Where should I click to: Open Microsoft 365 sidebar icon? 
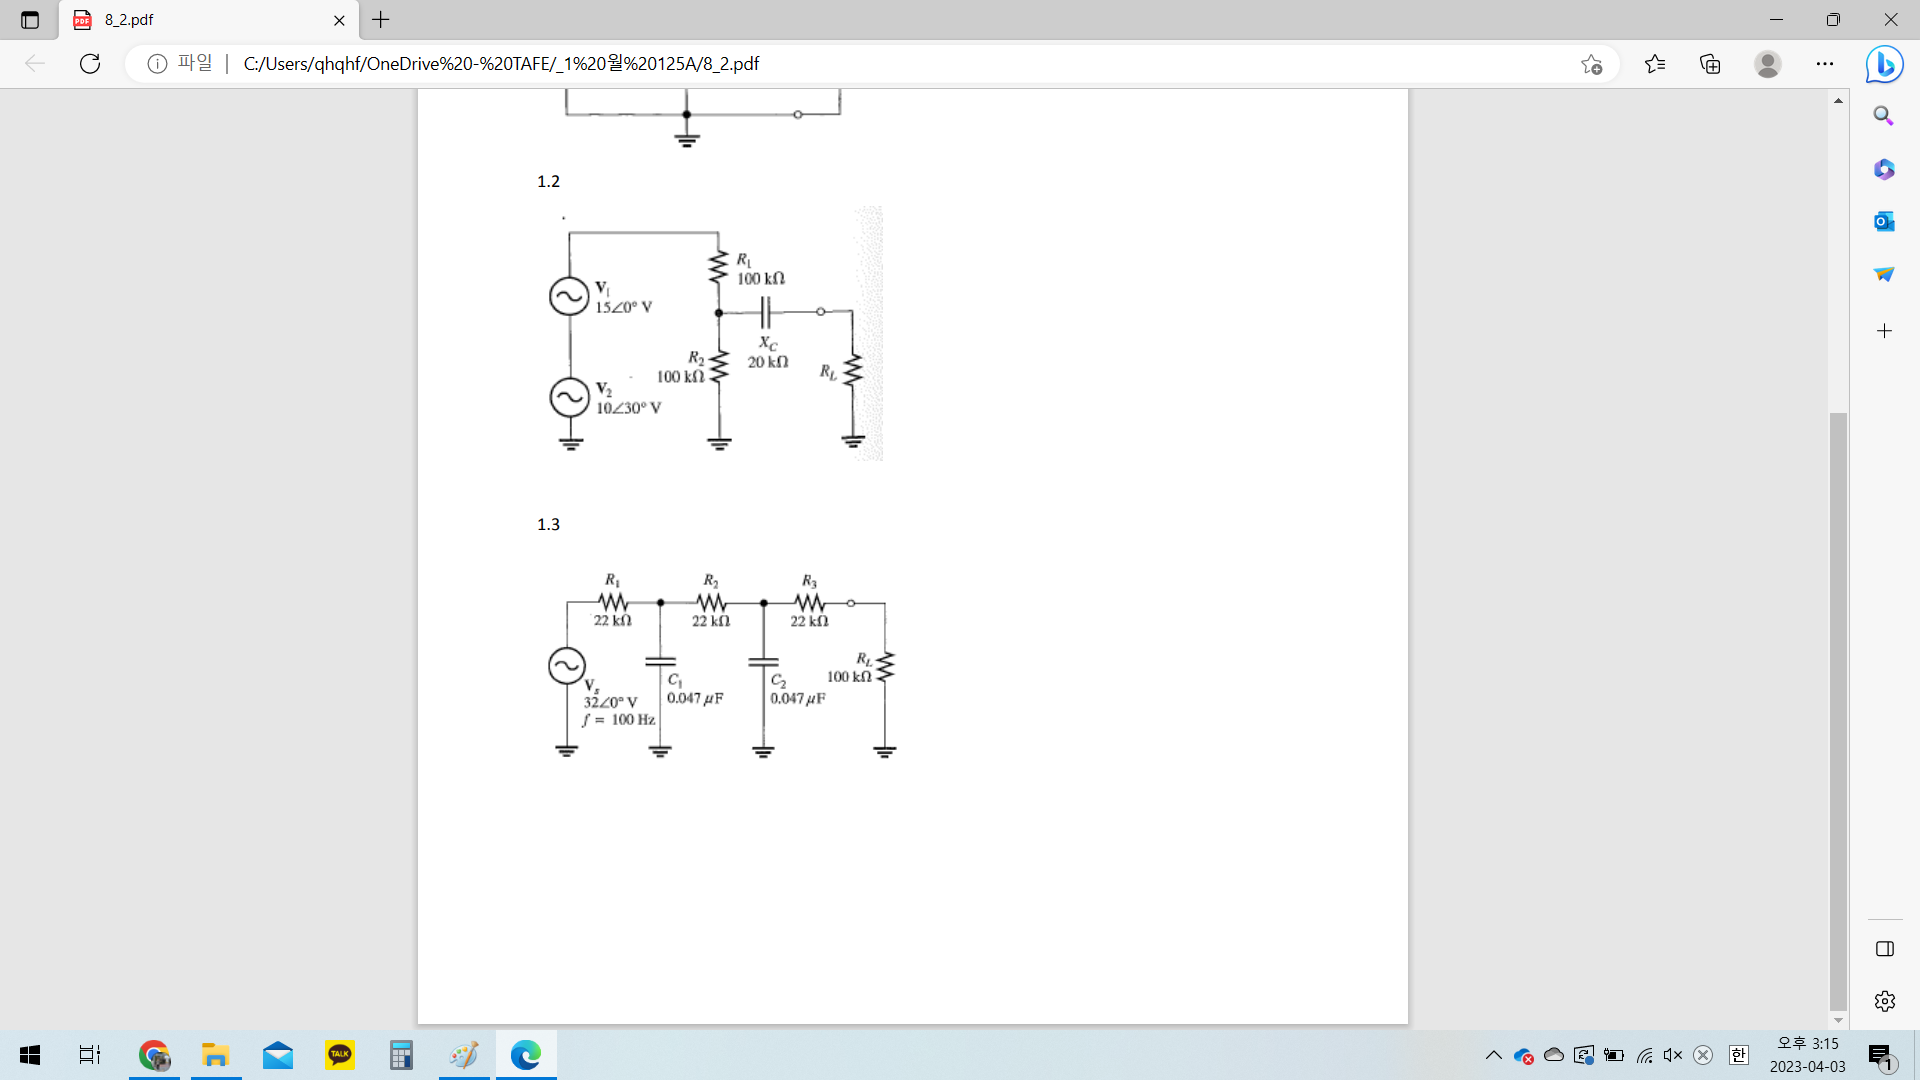click(x=1884, y=169)
